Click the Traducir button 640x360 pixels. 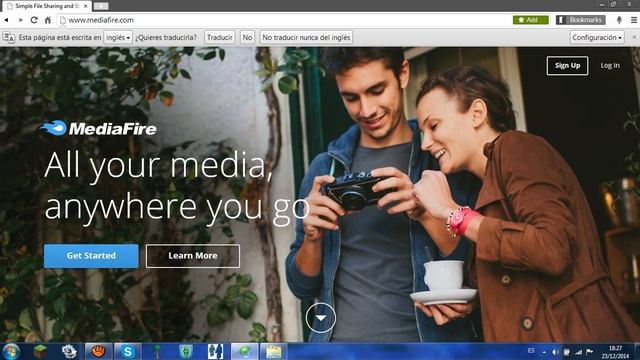[x=220, y=38]
